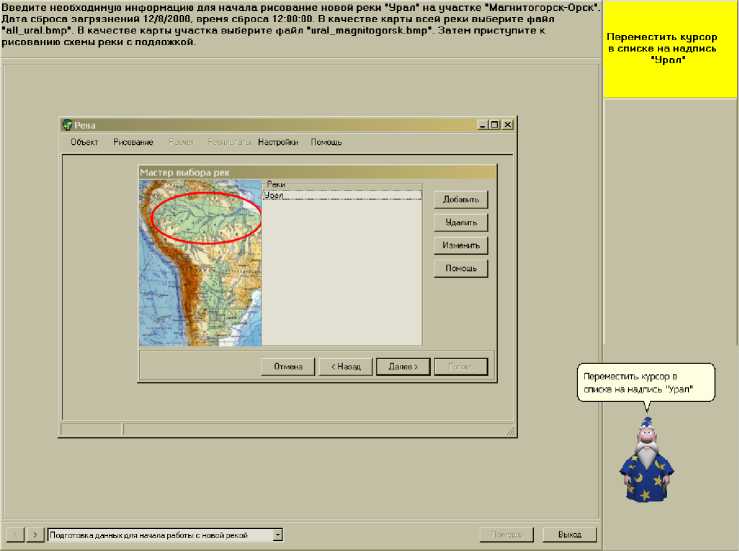The height and width of the screenshot is (551, 739).
Task: Open the Рисование menu
Action: pos(133,142)
